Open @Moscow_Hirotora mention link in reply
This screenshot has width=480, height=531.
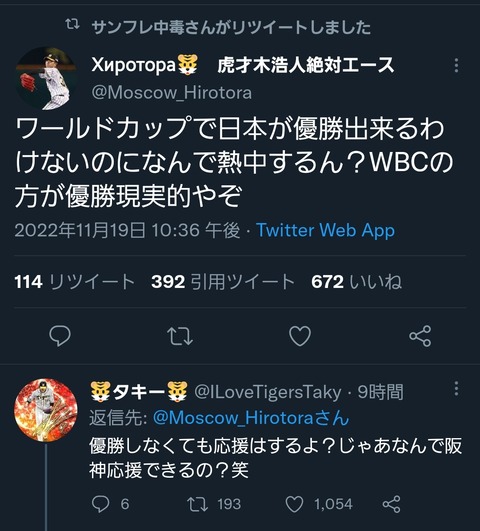tap(251, 418)
